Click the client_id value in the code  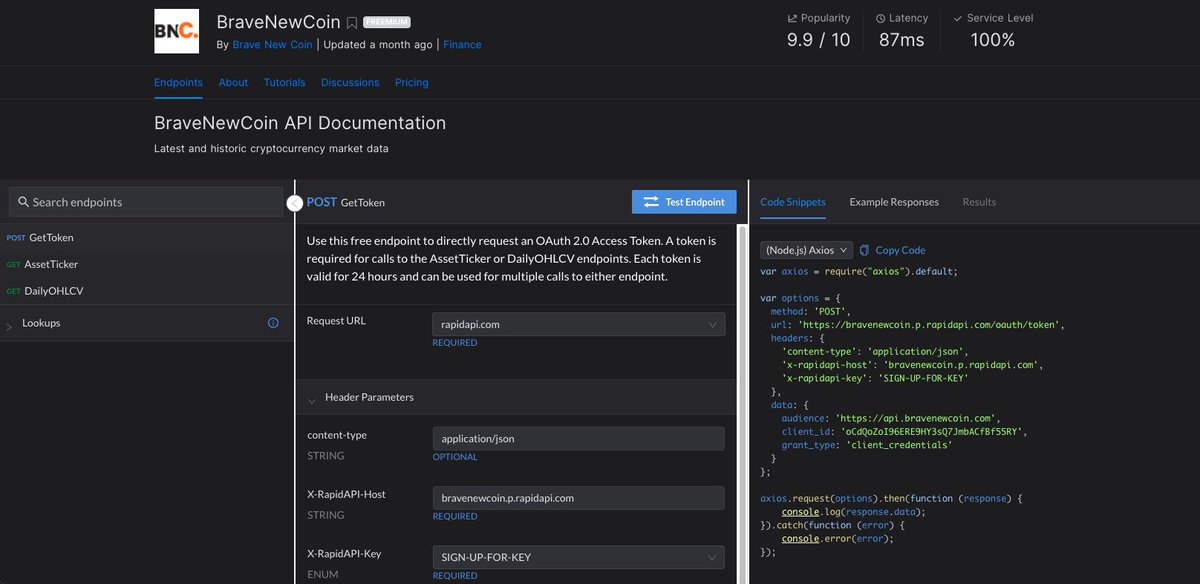[x=933, y=431]
